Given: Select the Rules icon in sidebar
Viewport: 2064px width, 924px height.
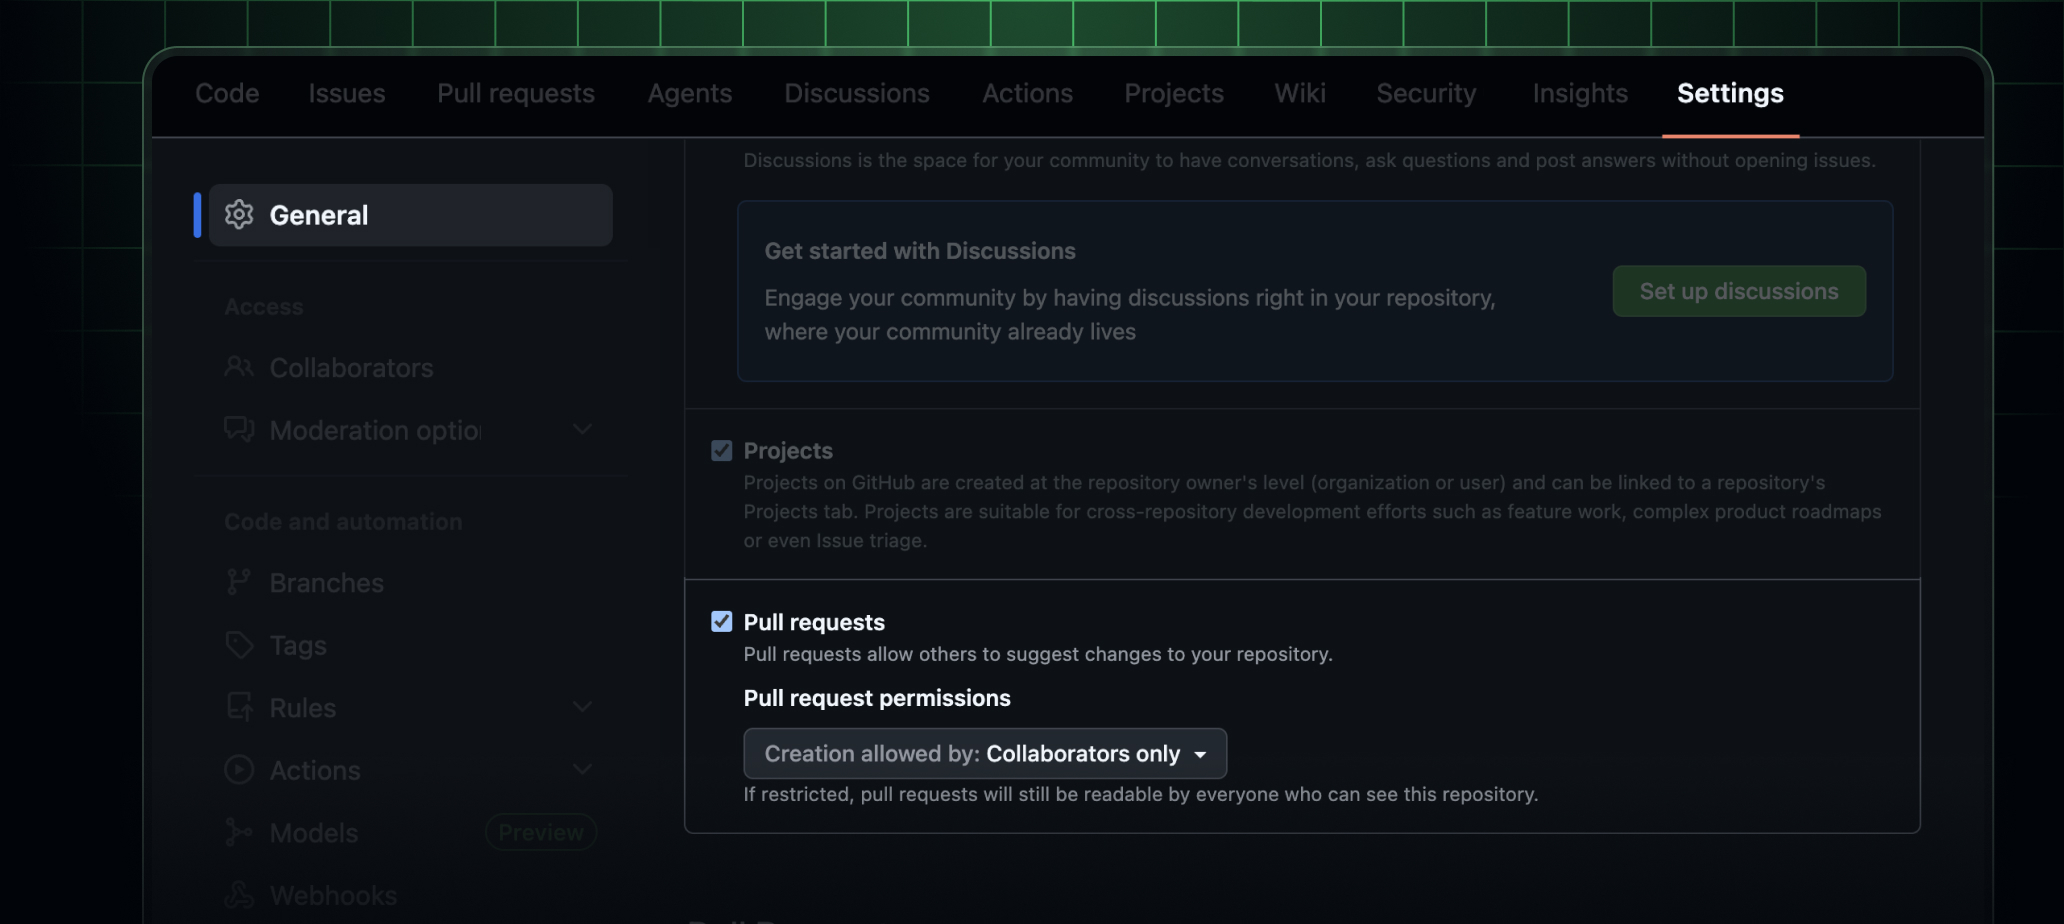Looking at the screenshot, I should click(x=239, y=707).
